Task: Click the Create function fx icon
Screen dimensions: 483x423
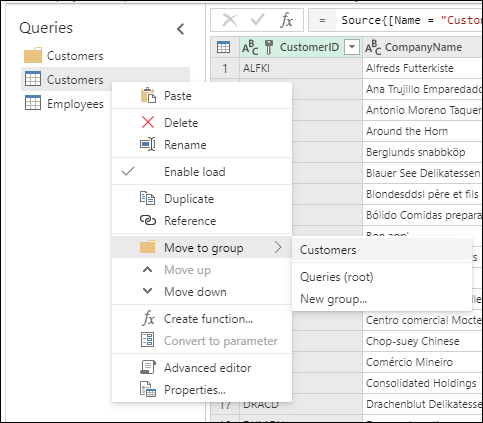Action: (x=148, y=319)
